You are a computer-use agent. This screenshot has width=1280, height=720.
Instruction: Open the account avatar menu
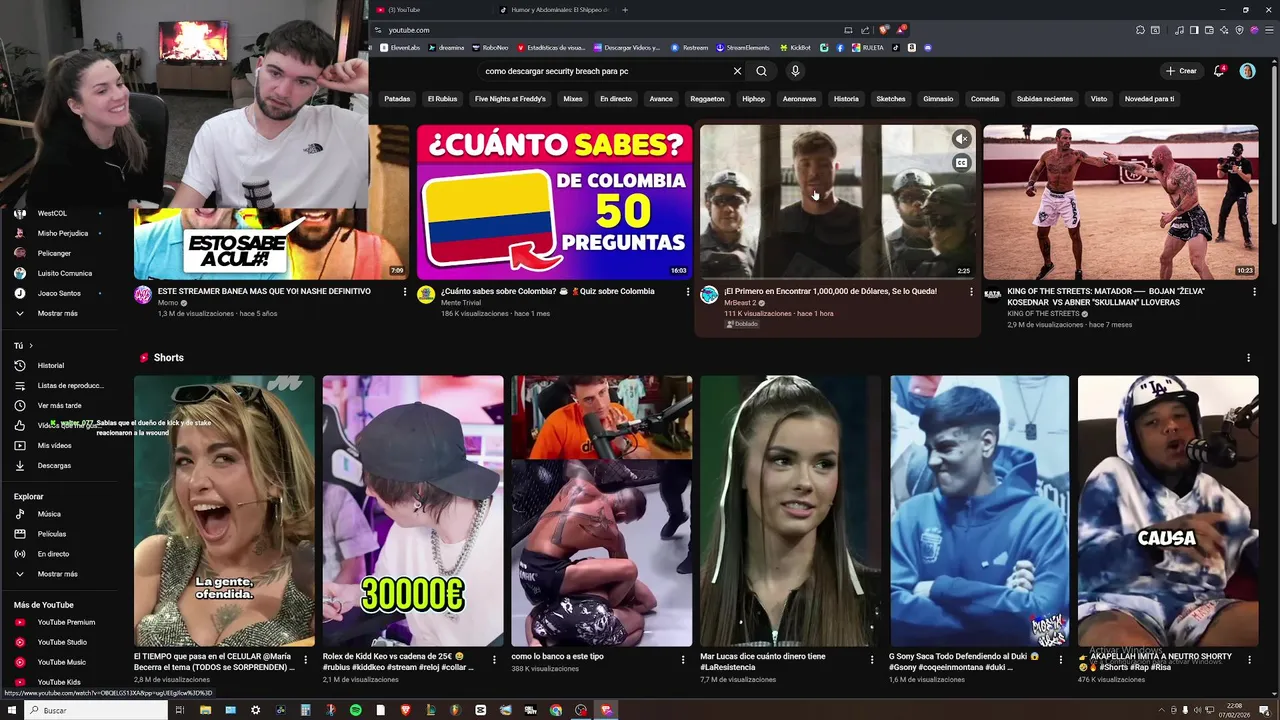click(x=1247, y=71)
